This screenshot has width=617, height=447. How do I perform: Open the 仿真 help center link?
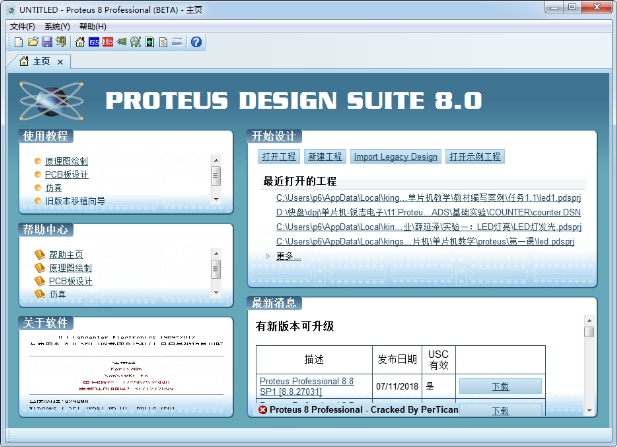[57, 294]
